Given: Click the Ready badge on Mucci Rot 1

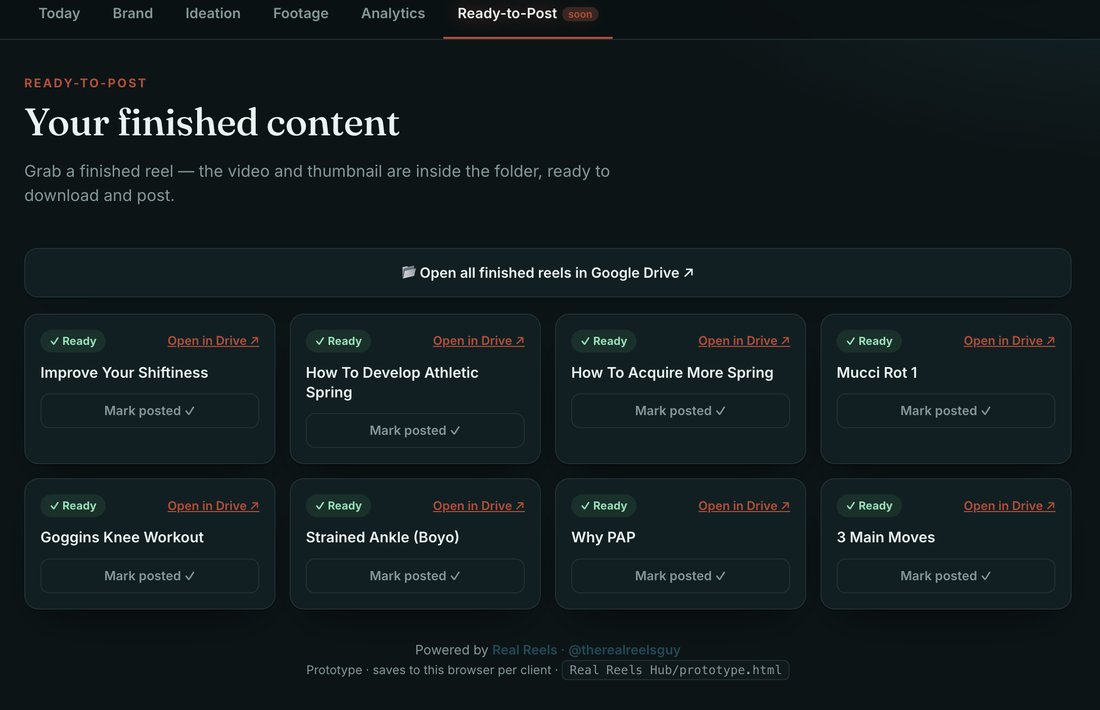Looking at the screenshot, I should (x=869, y=341).
